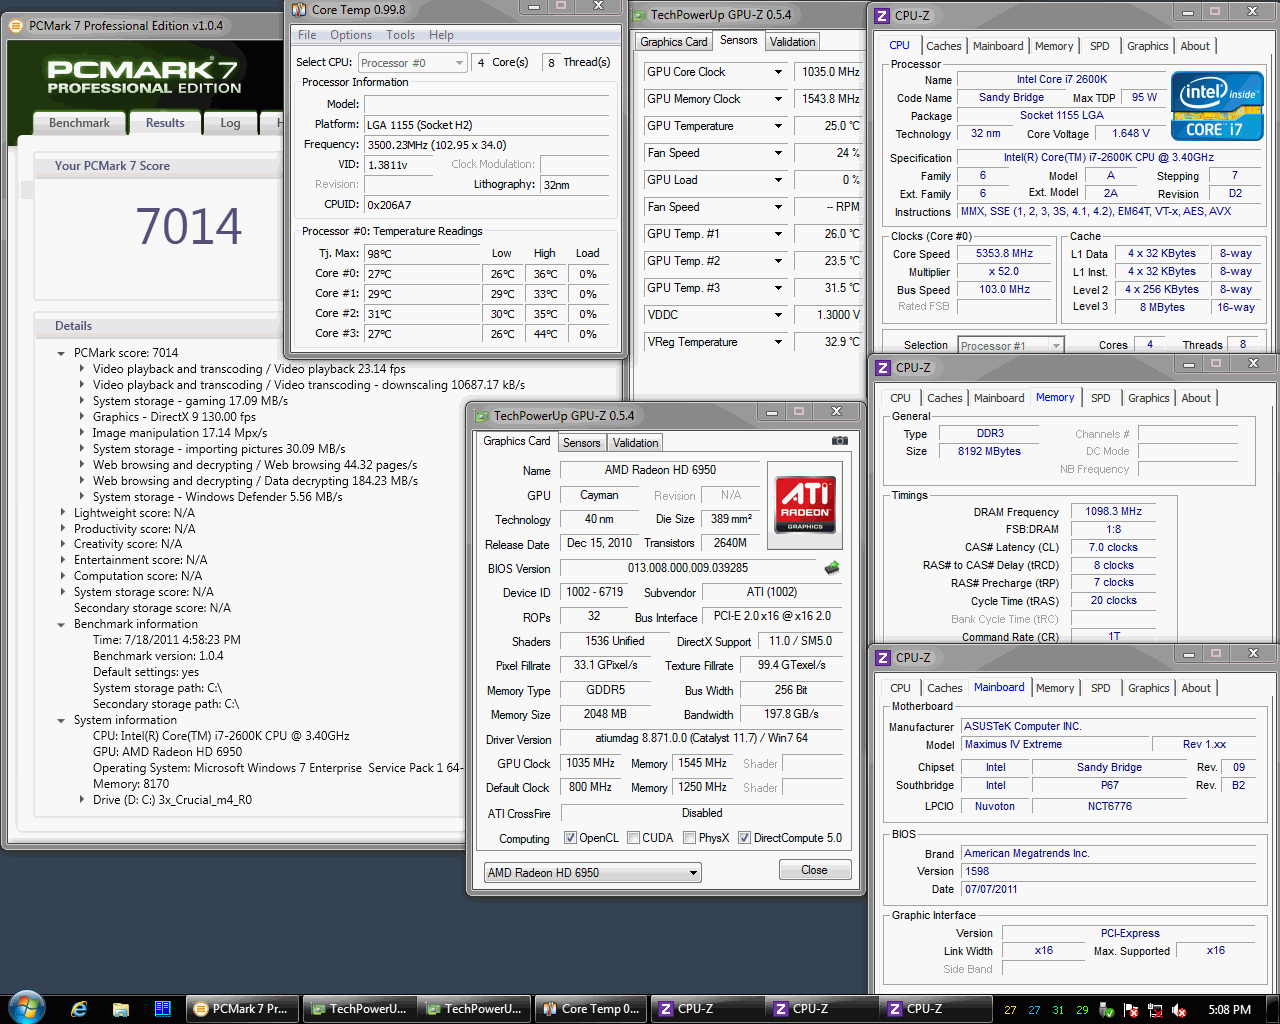Screen dimensions: 1280x1024
Task: Click the PCMark 7 title bar icon
Action: 17,26
